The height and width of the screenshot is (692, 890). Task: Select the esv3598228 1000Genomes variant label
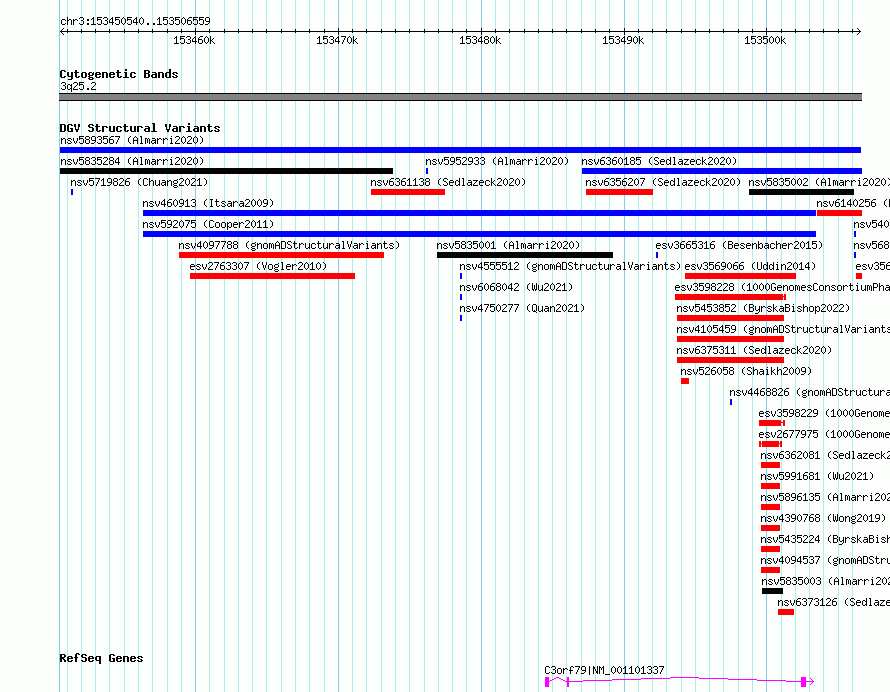pyautogui.click(x=782, y=287)
